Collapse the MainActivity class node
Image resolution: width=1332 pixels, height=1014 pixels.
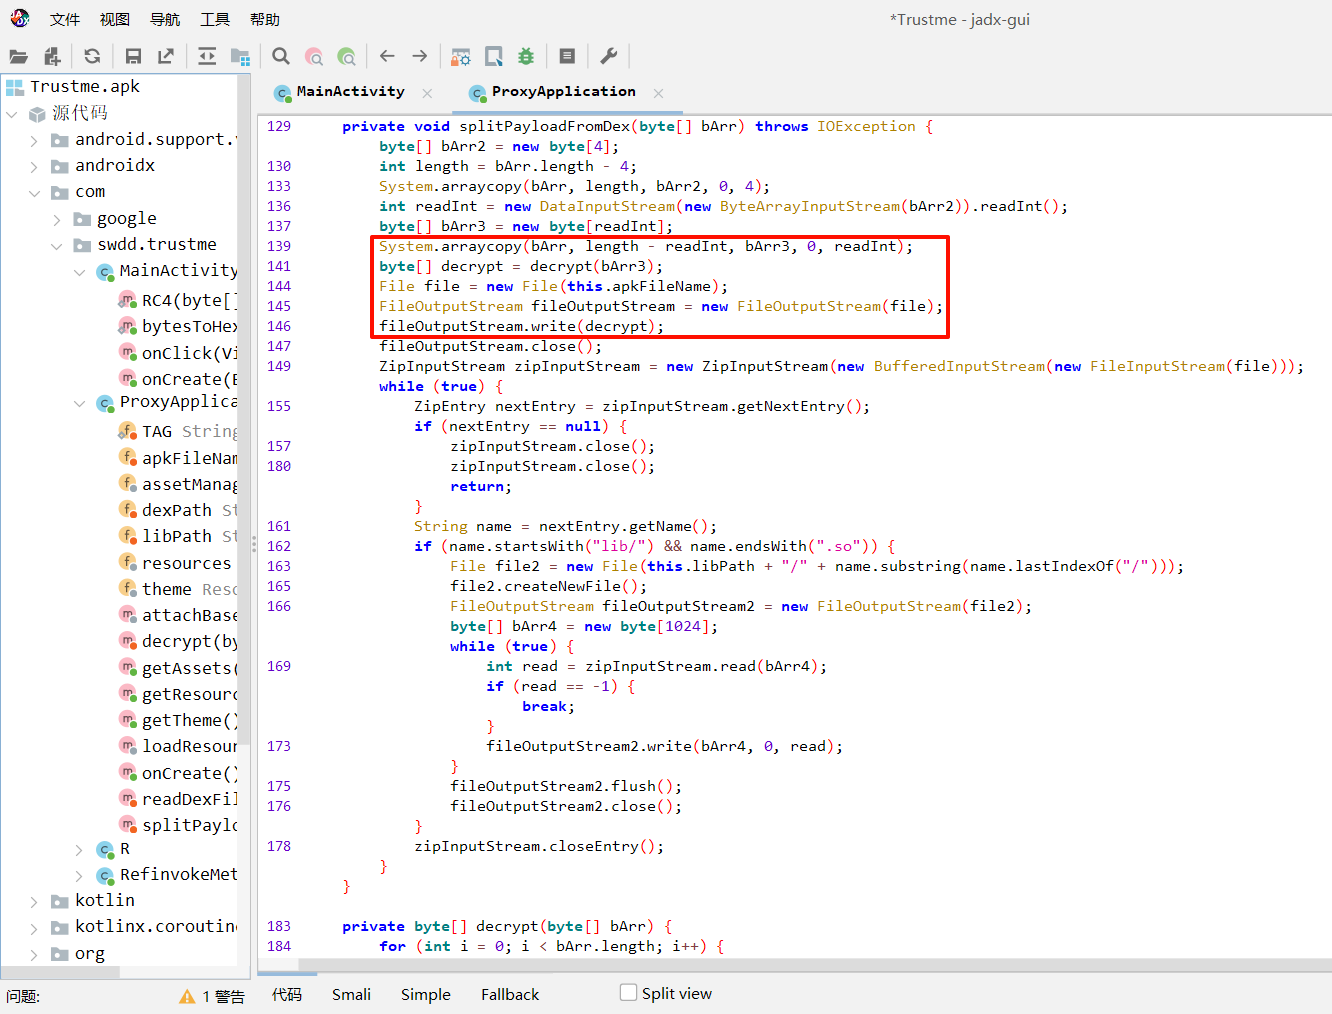[x=79, y=272]
